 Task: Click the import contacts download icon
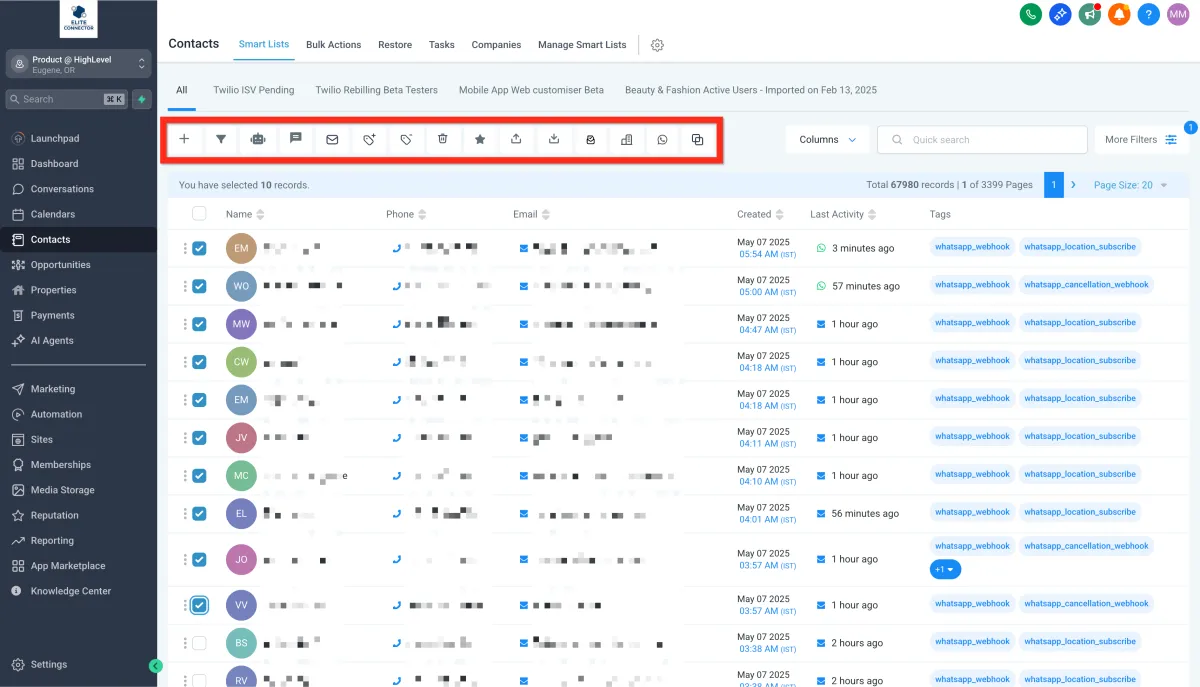(x=554, y=140)
